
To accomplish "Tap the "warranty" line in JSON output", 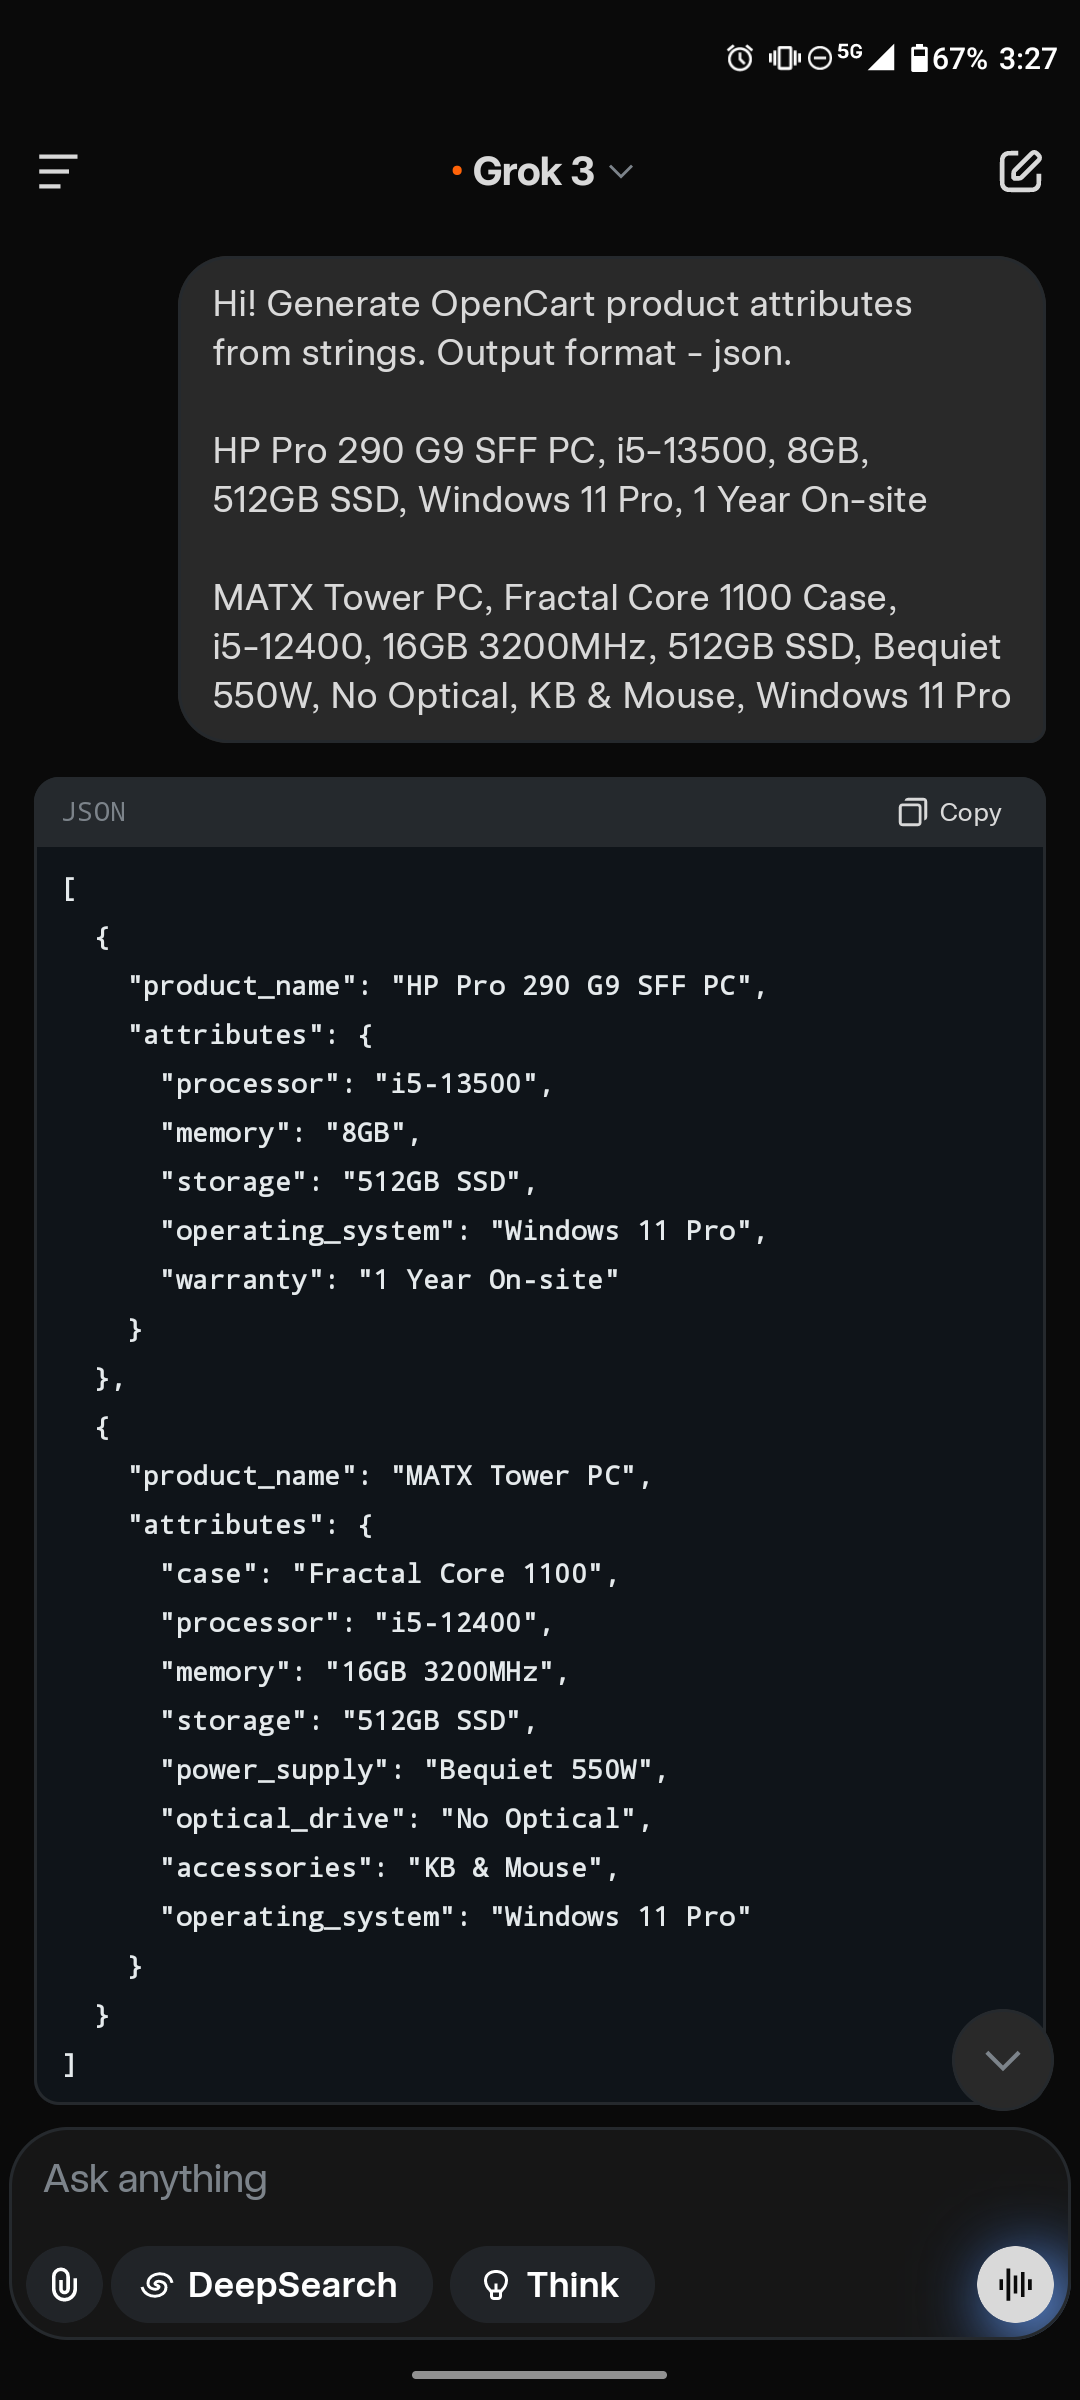I will click(x=390, y=1280).
